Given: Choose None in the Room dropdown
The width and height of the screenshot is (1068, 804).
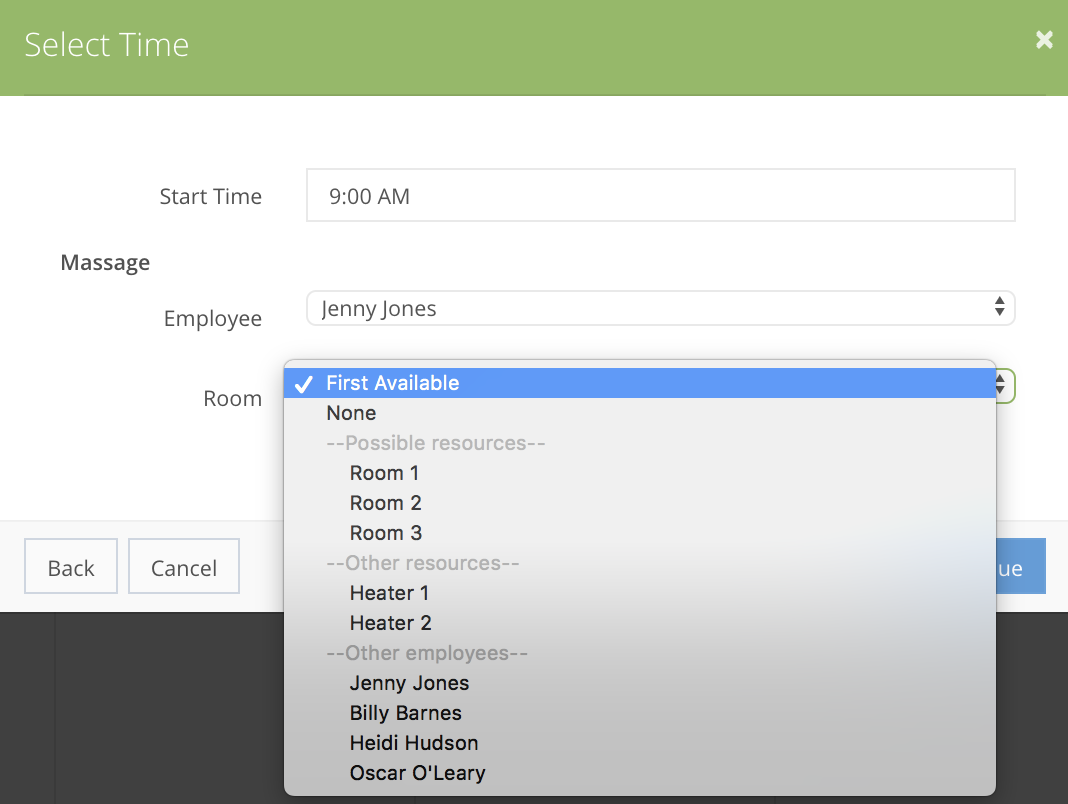Looking at the screenshot, I should [351, 413].
